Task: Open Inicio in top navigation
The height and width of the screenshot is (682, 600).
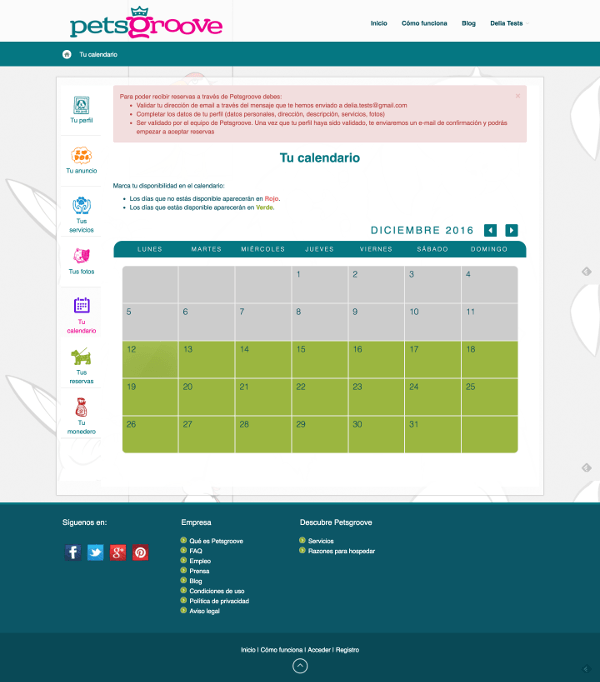Action: click(x=379, y=23)
